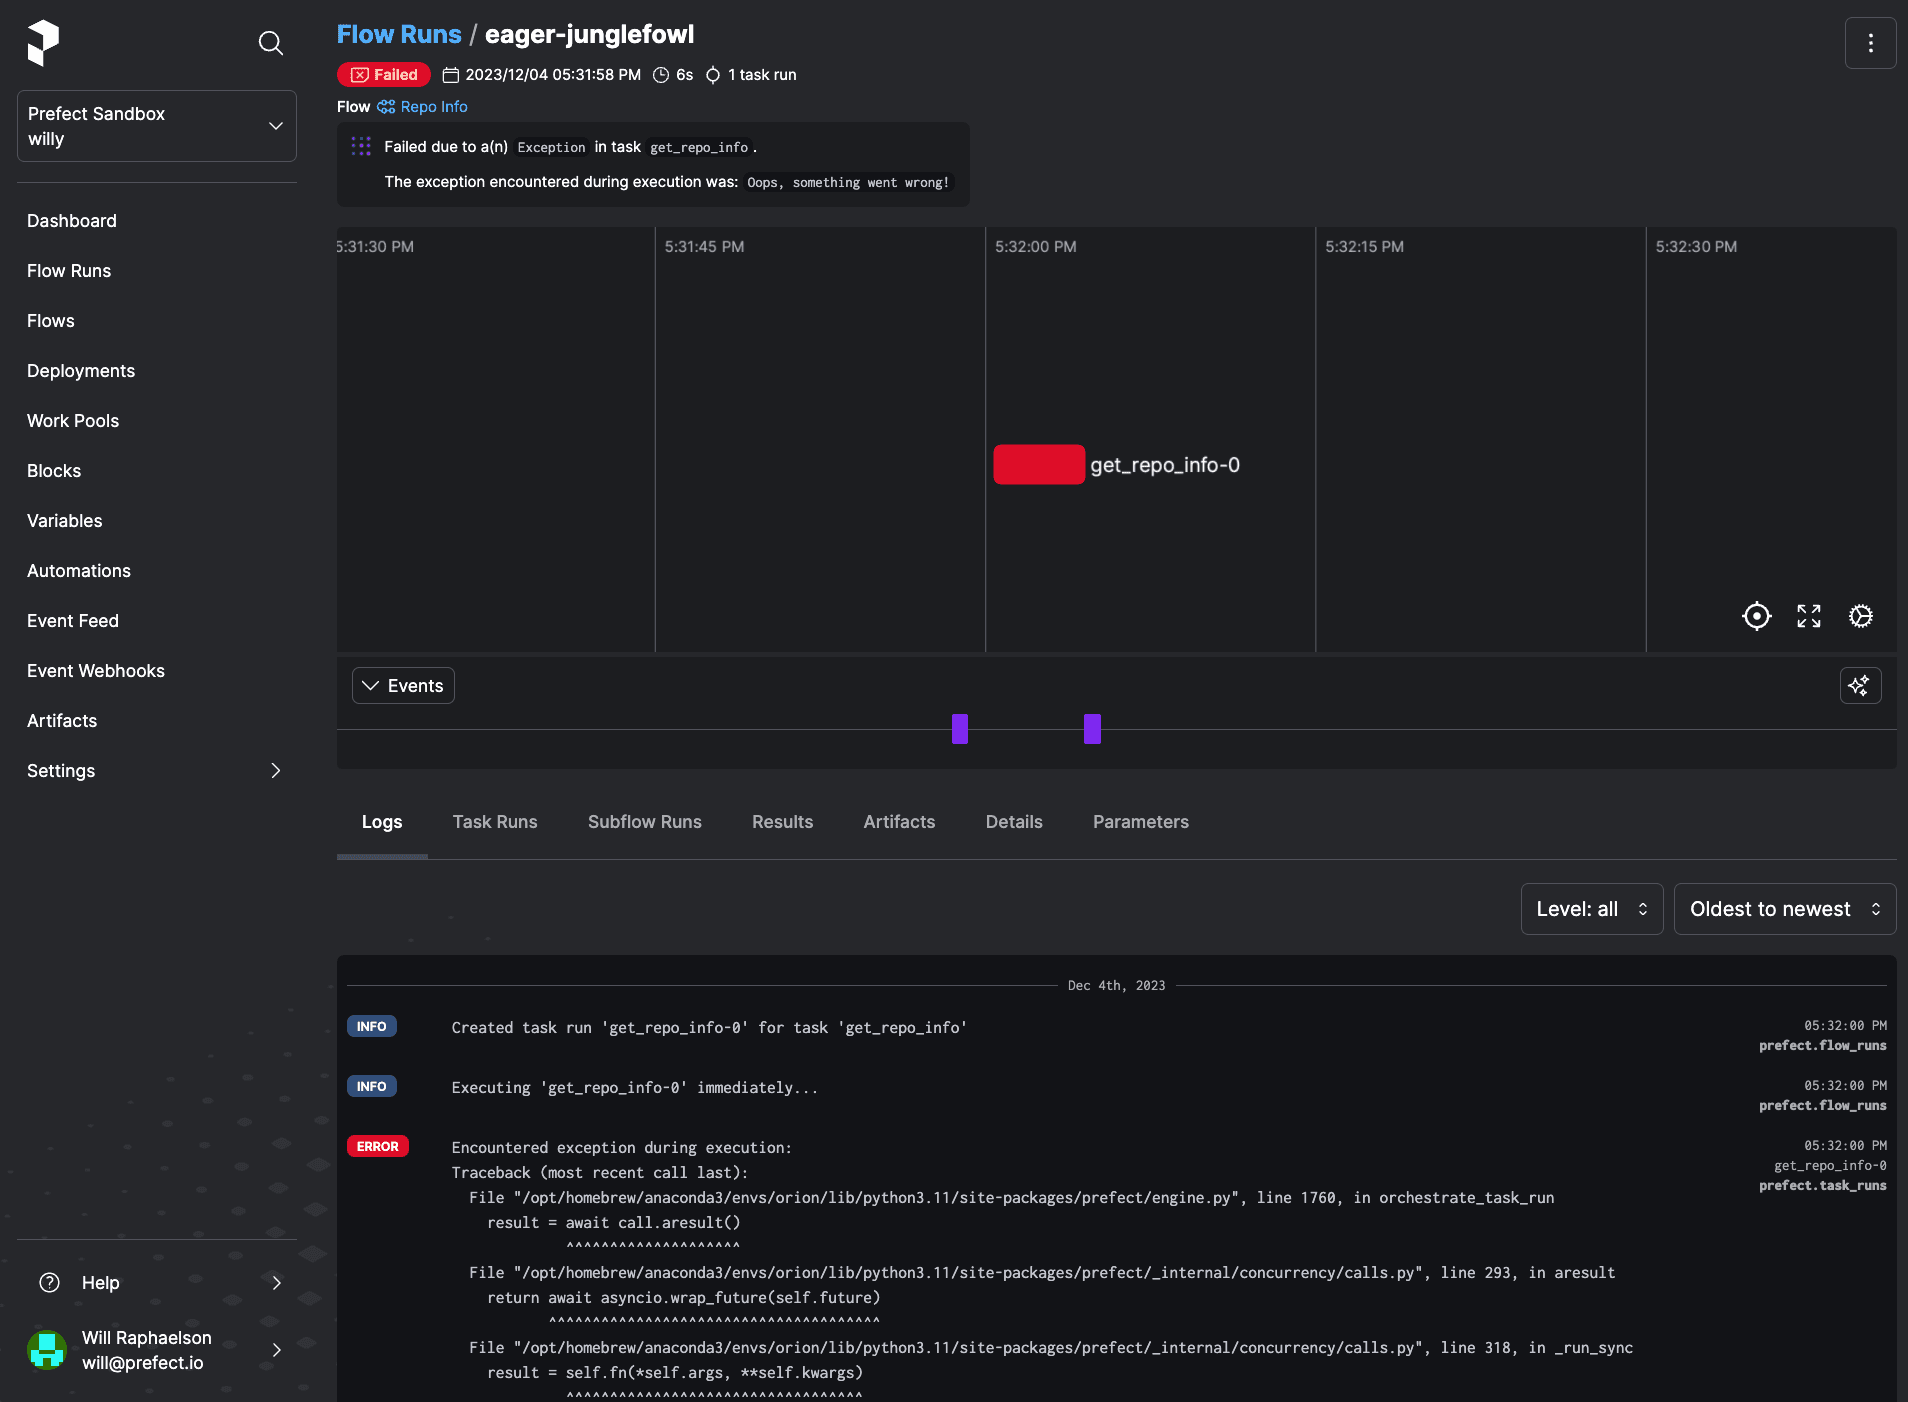The height and width of the screenshot is (1402, 1908).
Task: Click the first purple event marker
Action: click(x=960, y=729)
